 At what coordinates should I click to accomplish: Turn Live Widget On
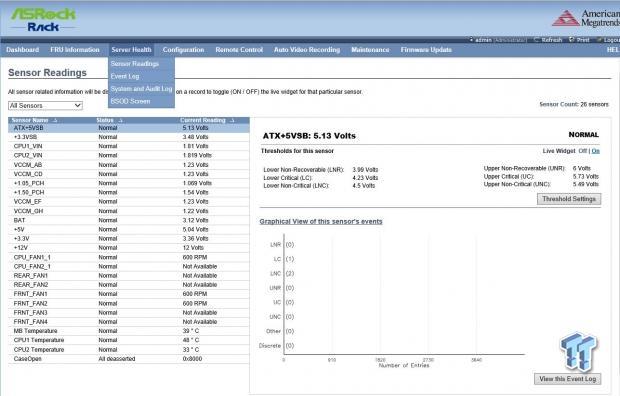pyautogui.click(x=595, y=151)
